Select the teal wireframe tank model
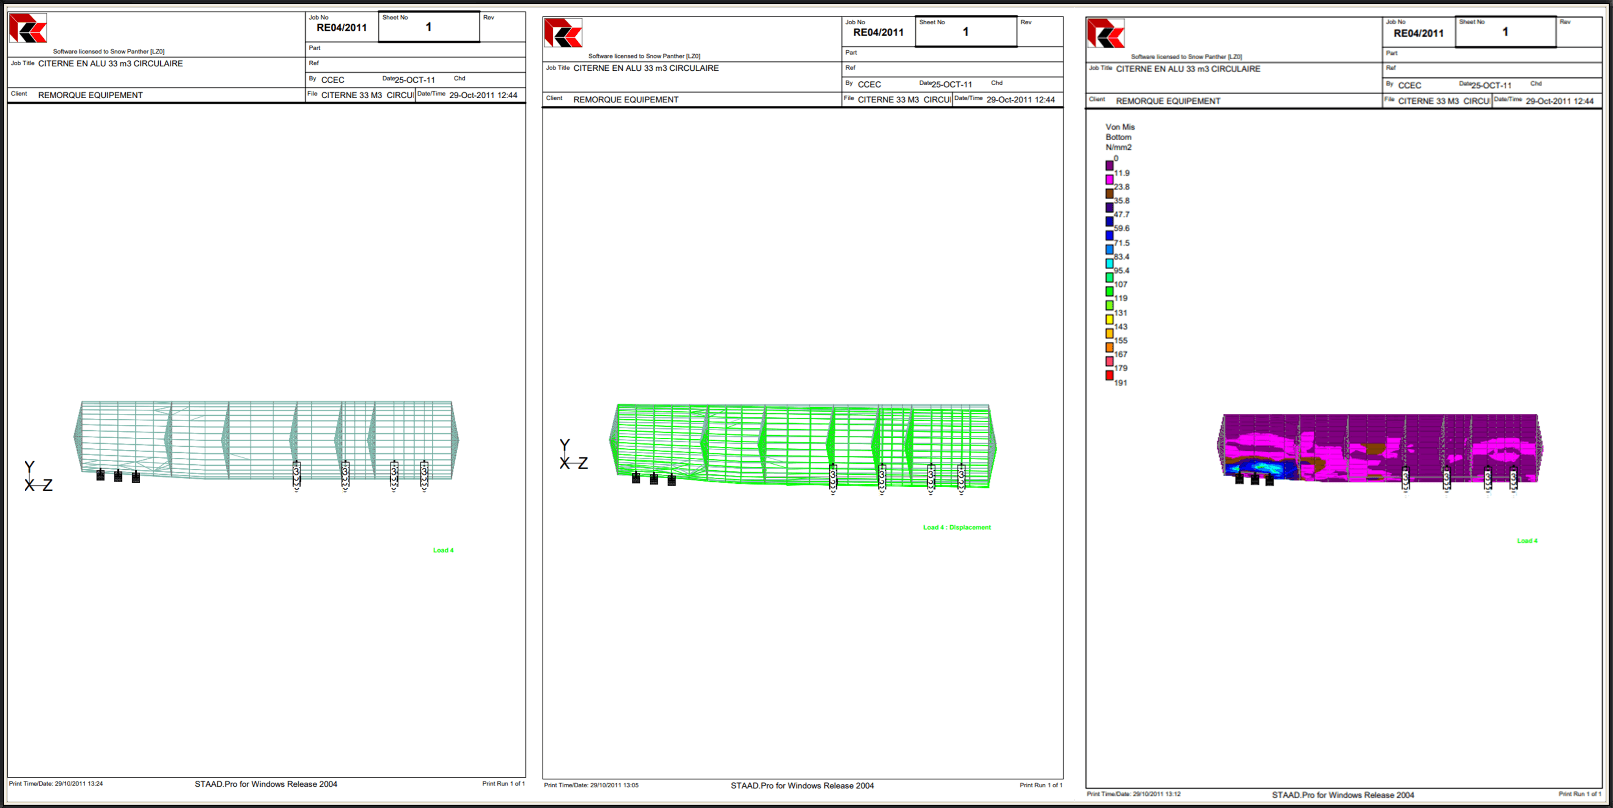1613x808 pixels. [266, 440]
